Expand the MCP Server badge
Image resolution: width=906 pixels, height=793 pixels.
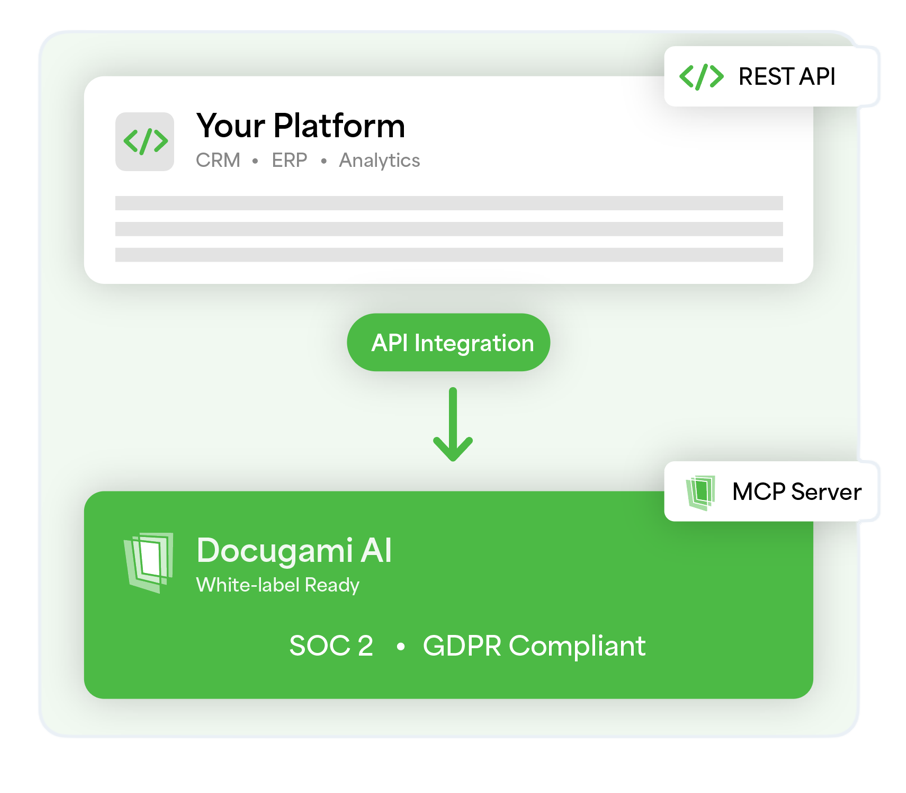click(772, 491)
